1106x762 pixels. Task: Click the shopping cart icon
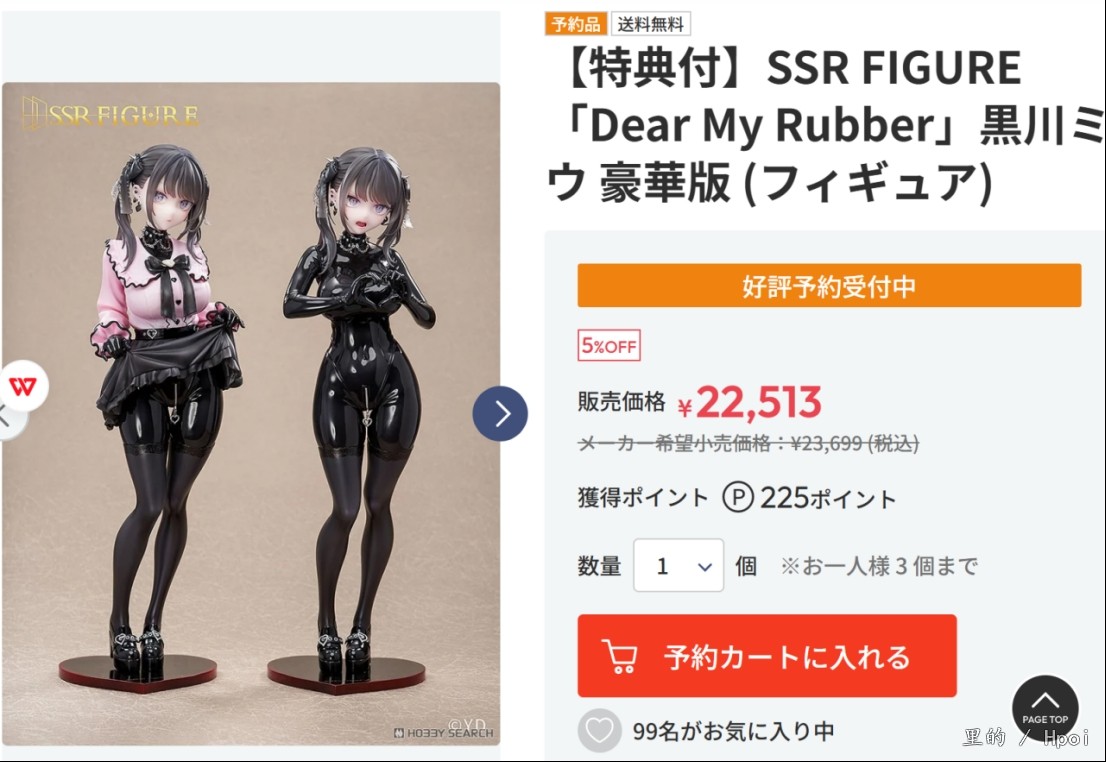[619, 656]
